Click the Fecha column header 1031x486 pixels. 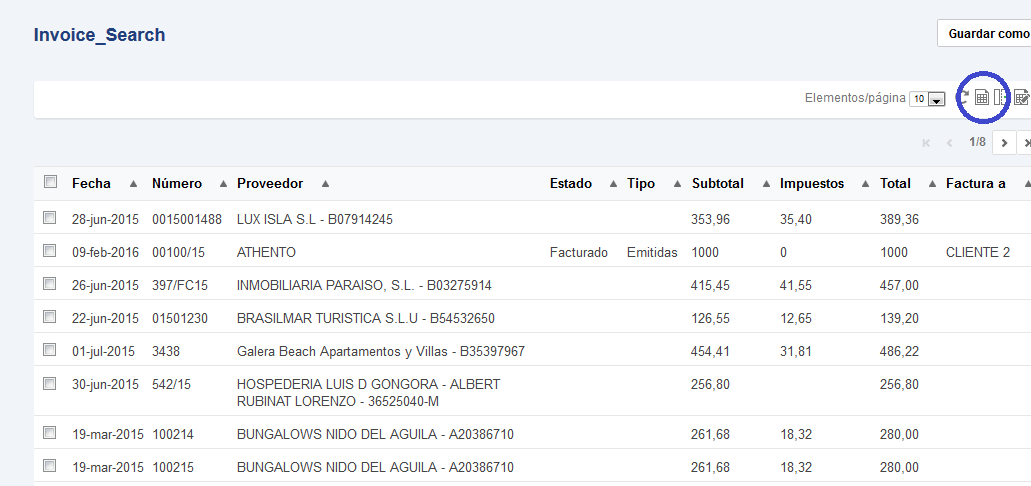point(91,183)
